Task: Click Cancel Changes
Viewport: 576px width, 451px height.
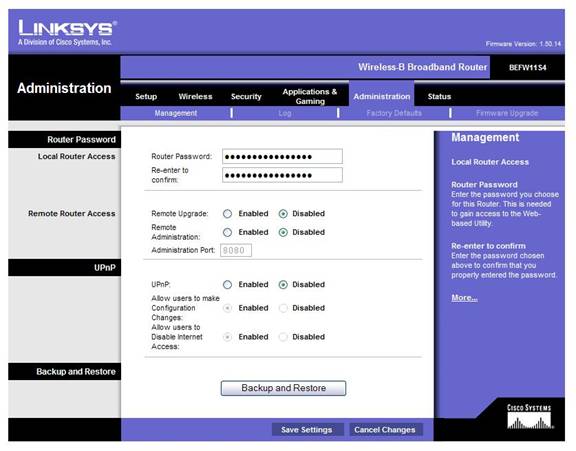Action: [x=385, y=430]
